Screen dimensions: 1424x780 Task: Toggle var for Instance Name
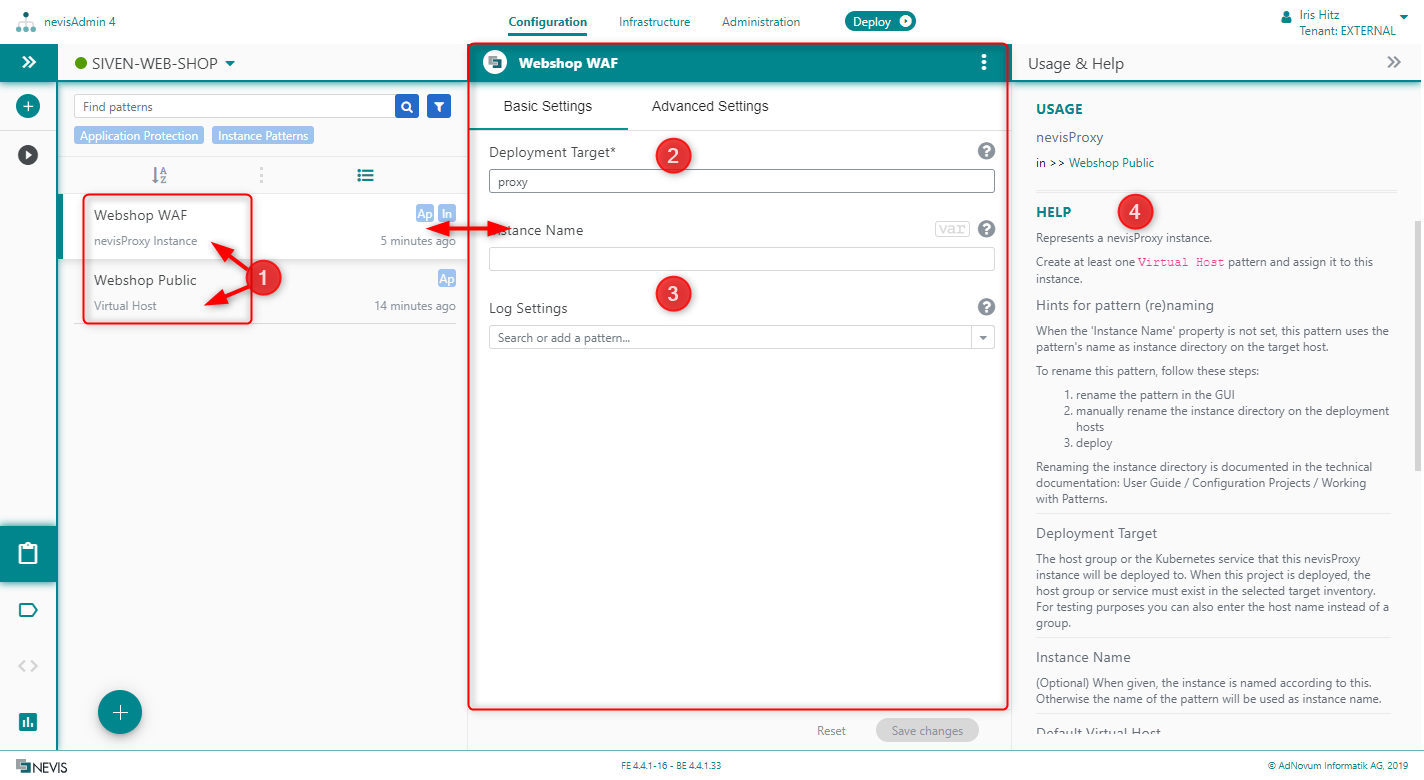952,229
